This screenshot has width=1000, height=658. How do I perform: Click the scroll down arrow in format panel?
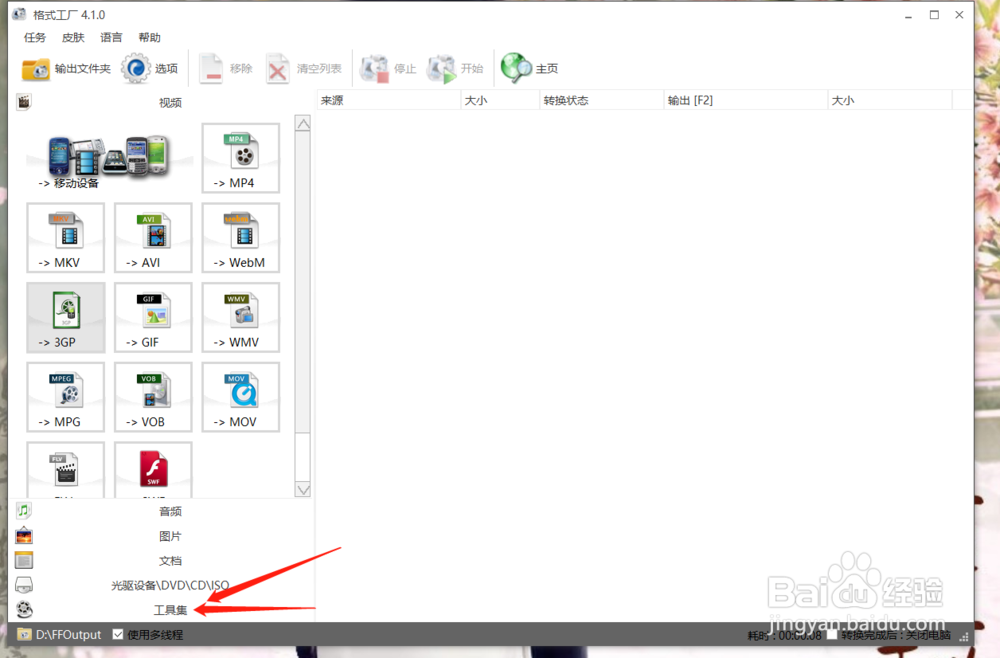[x=303, y=489]
